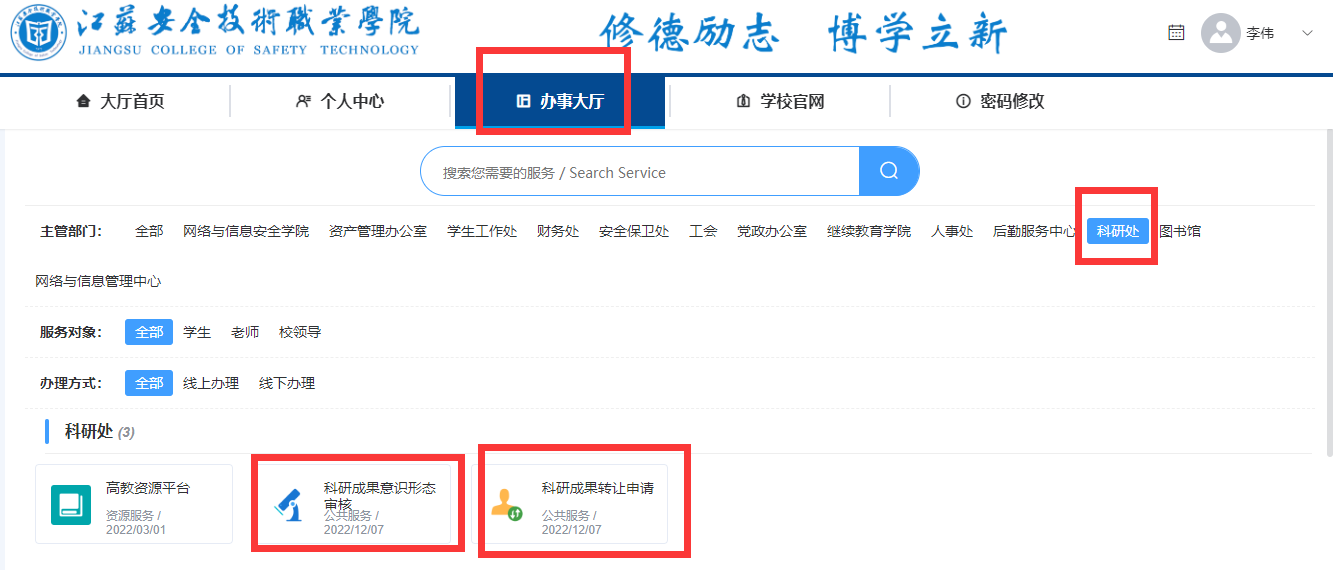
Task: Filter service target by 老师
Action: (x=245, y=332)
